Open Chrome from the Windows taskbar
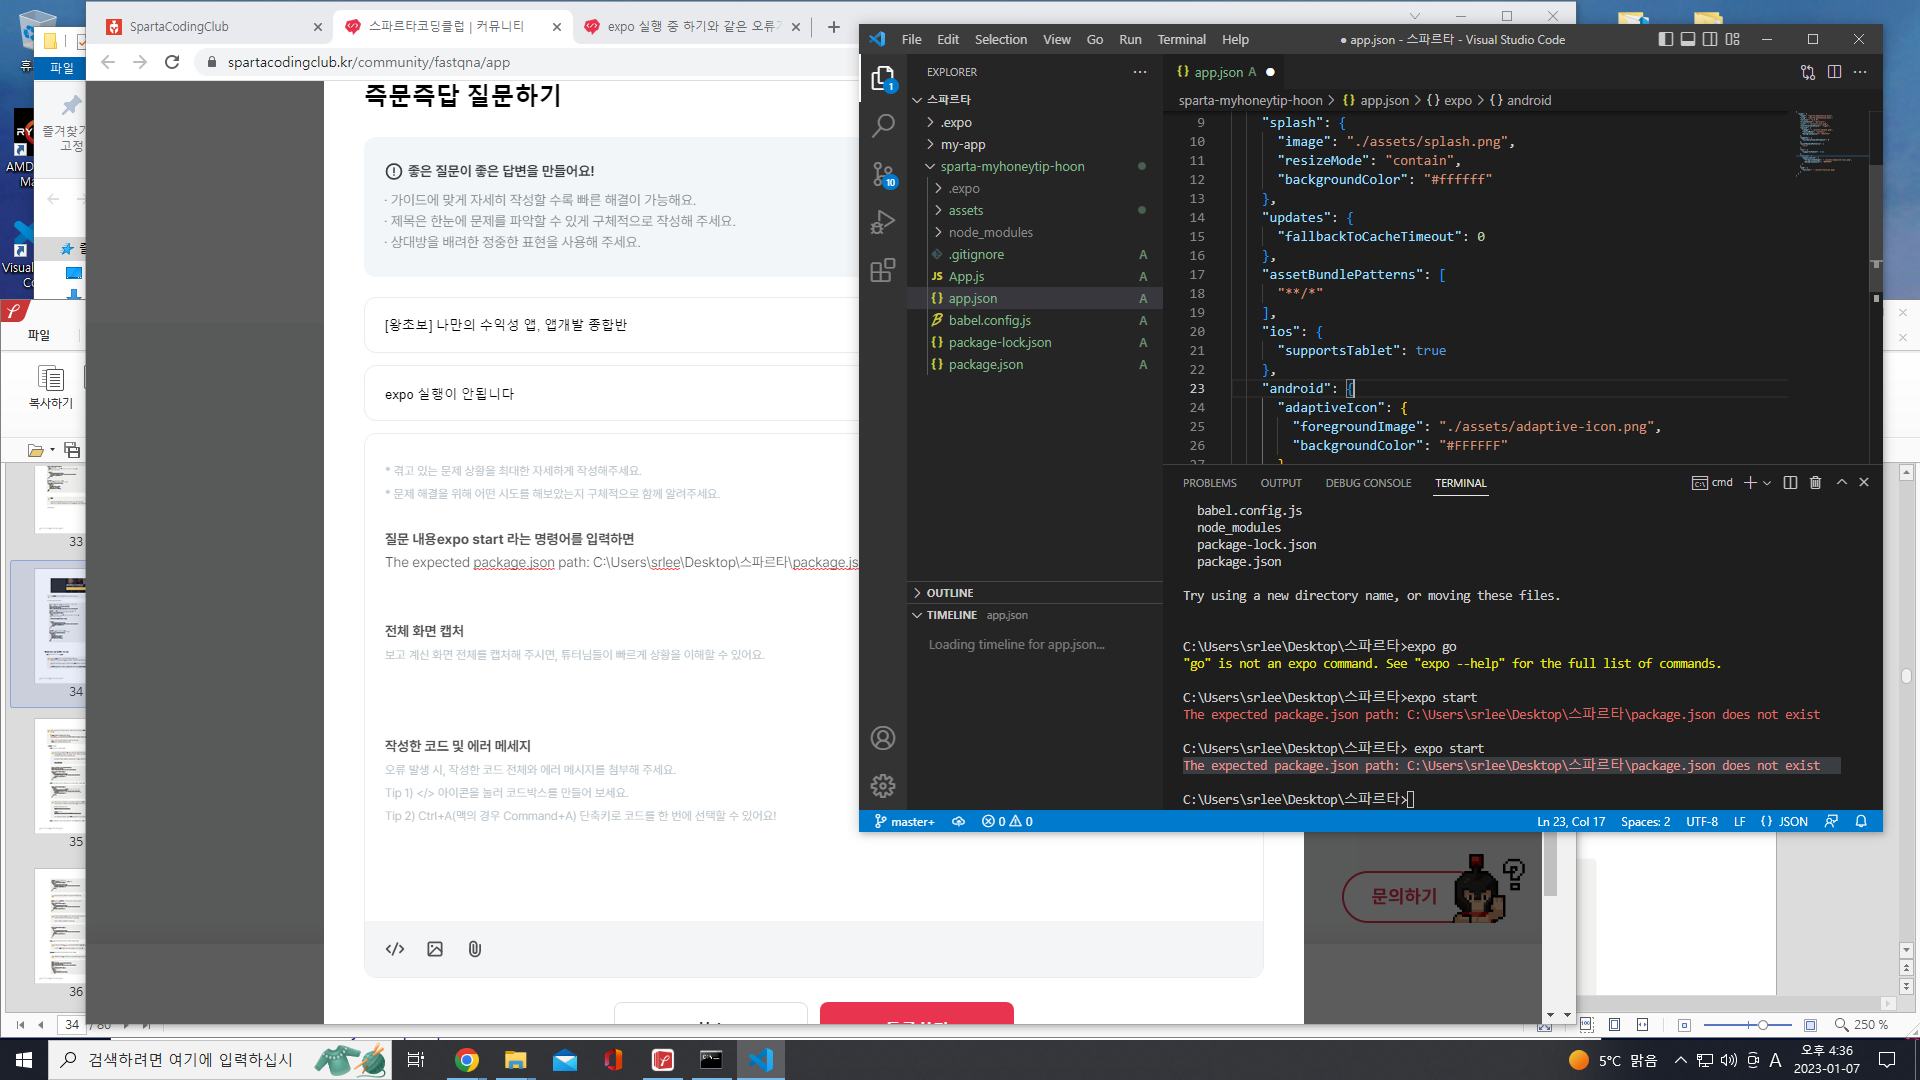Viewport: 1920px width, 1080px height. [x=467, y=1060]
